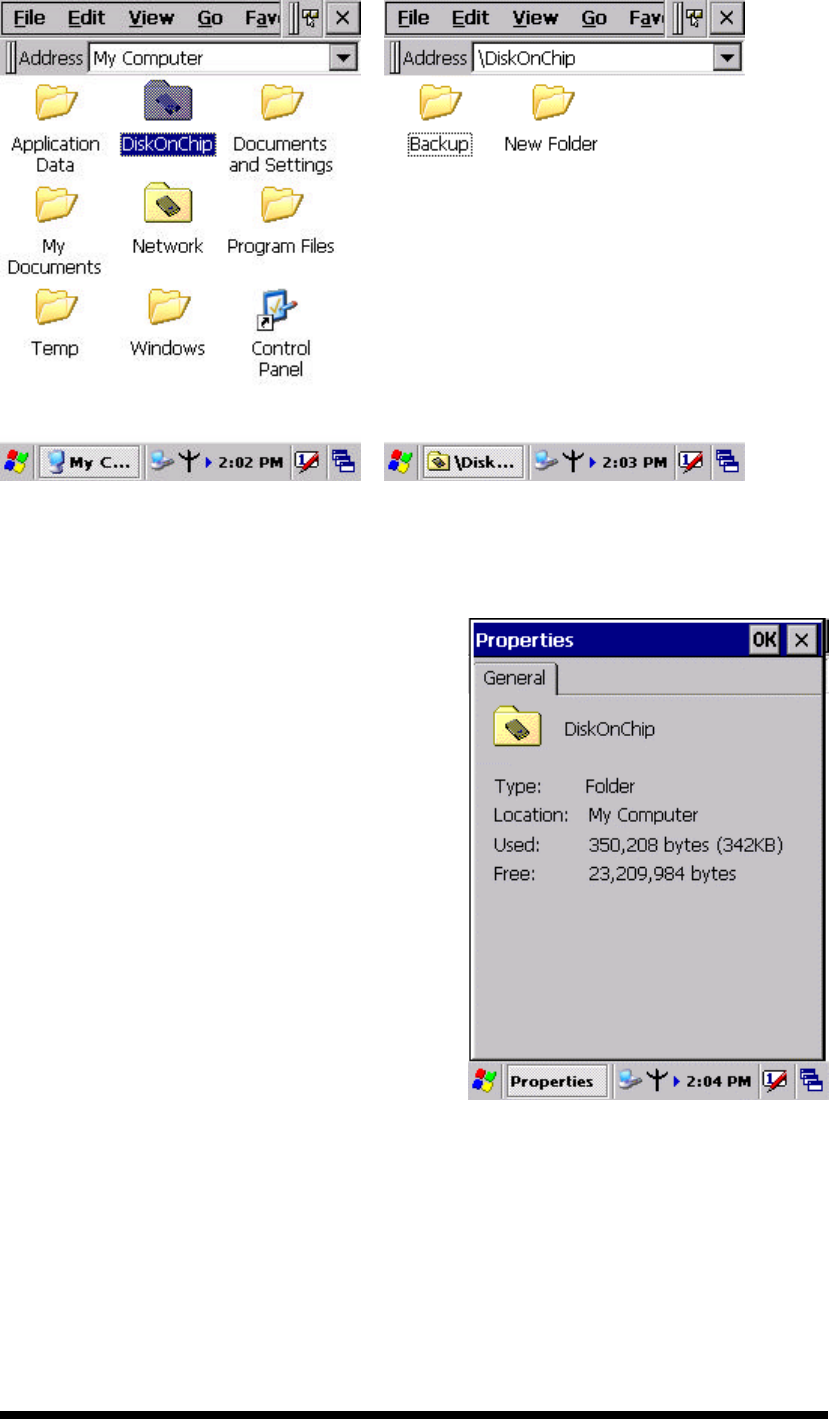The height and width of the screenshot is (1419, 829).
Task: Click the 2:04 PM clock
Action: pyautogui.click(x=718, y=1081)
